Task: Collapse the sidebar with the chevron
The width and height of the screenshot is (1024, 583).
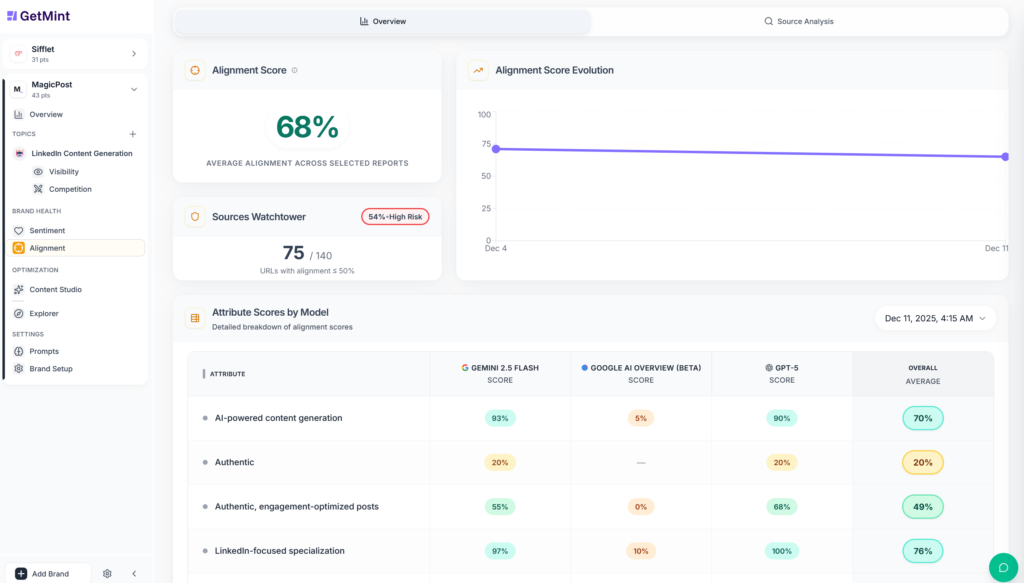Action: [x=134, y=573]
